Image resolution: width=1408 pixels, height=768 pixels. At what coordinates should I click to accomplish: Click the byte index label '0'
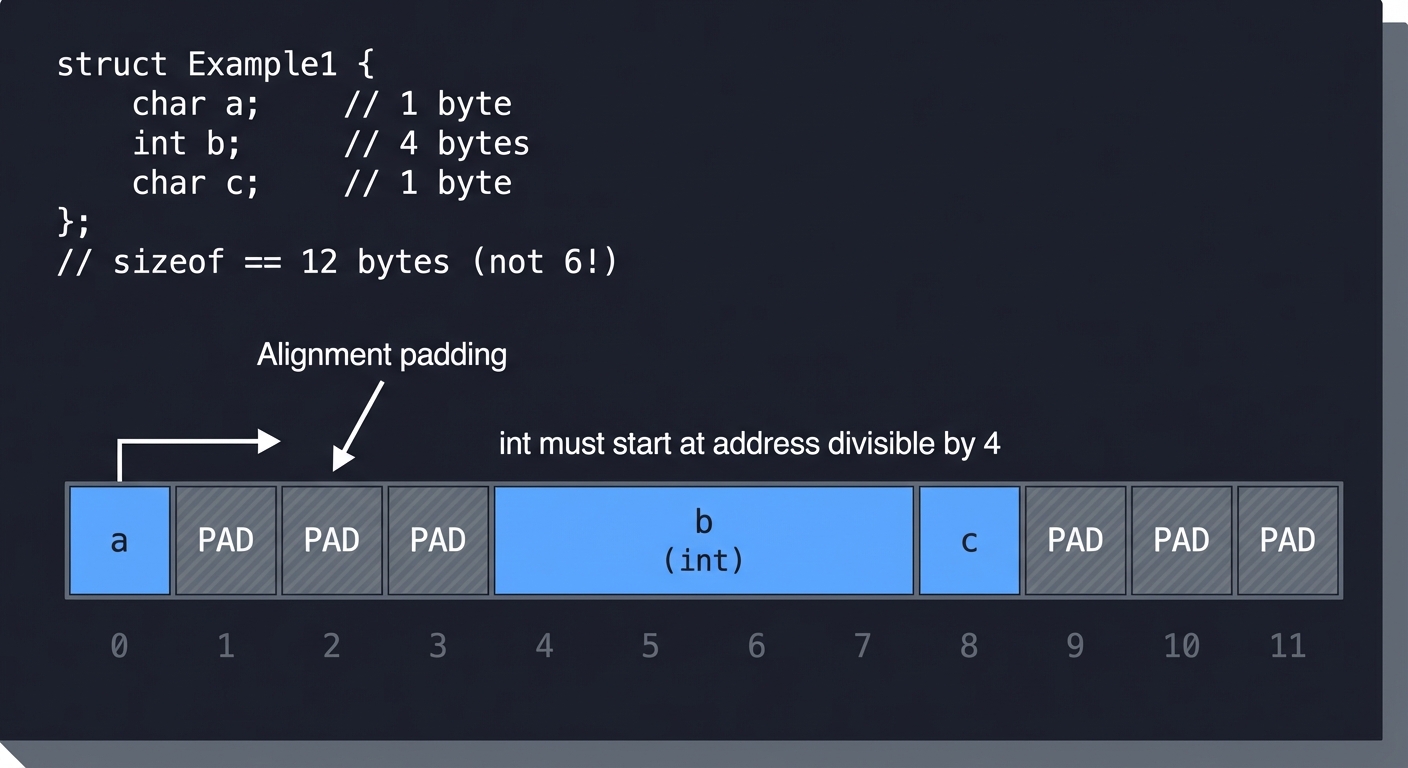pos(119,646)
